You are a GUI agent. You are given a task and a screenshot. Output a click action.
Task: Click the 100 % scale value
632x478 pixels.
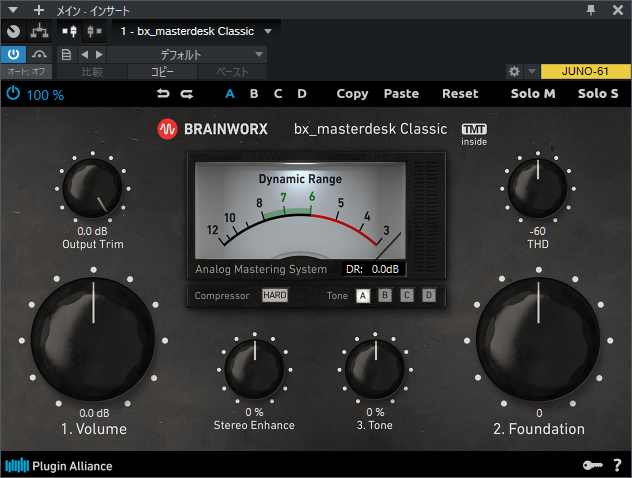(x=45, y=95)
